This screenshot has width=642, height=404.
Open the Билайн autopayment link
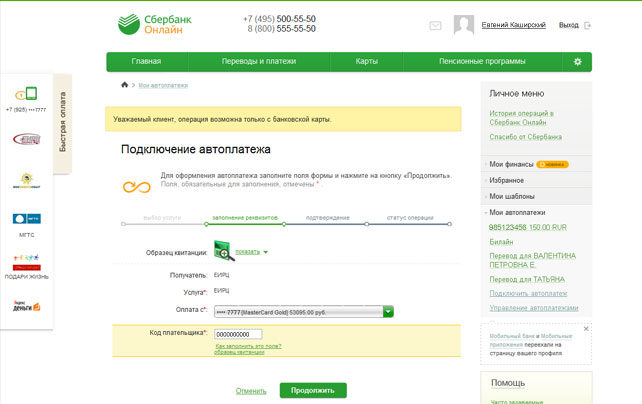[501, 242]
